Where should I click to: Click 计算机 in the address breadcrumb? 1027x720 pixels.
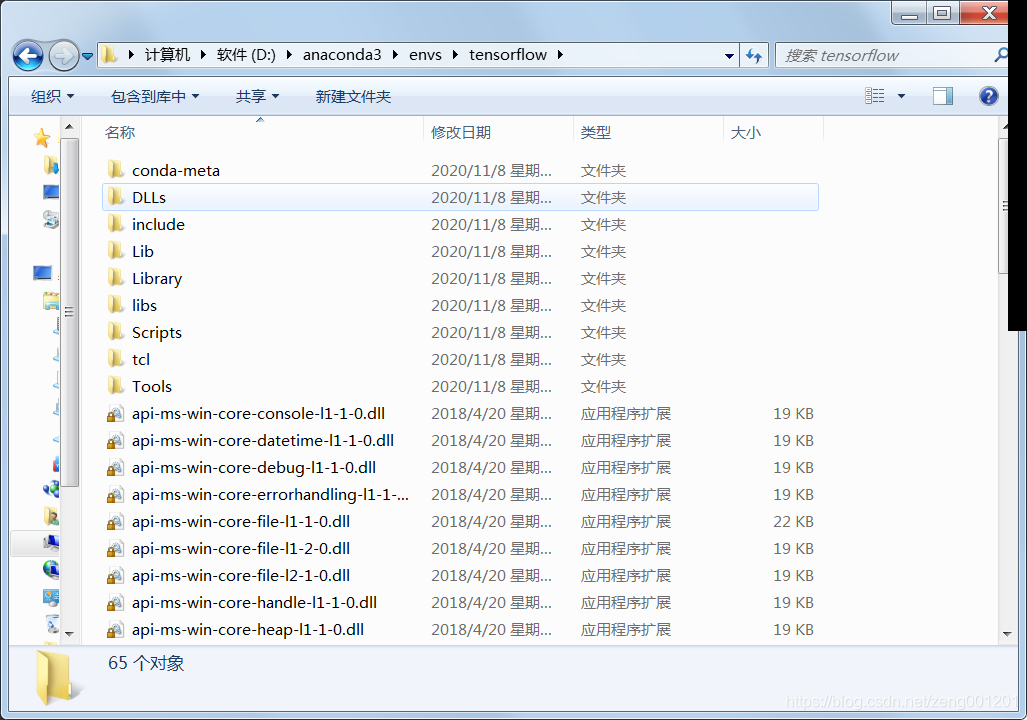click(x=168, y=55)
